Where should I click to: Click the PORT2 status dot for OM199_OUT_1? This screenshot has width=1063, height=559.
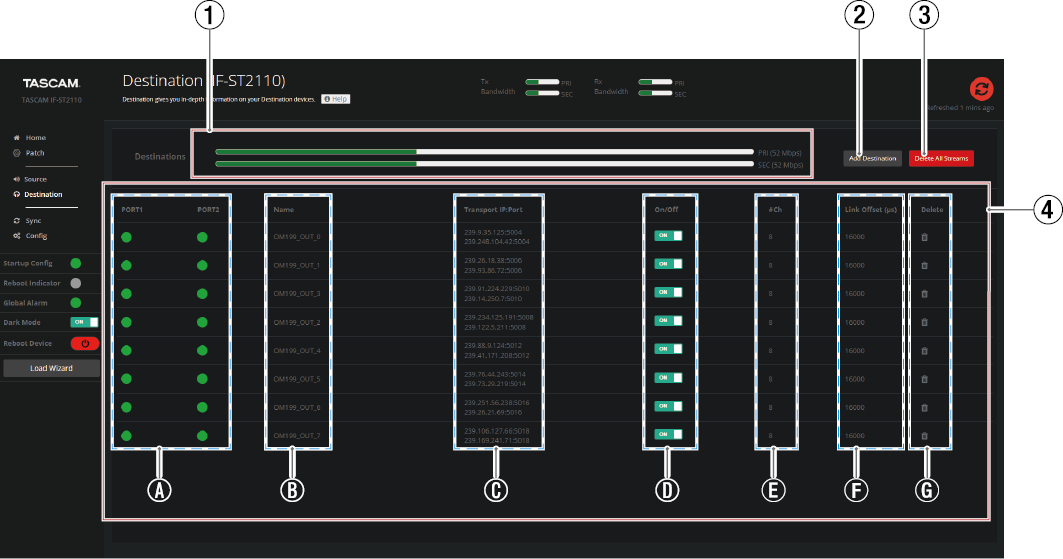tap(202, 266)
